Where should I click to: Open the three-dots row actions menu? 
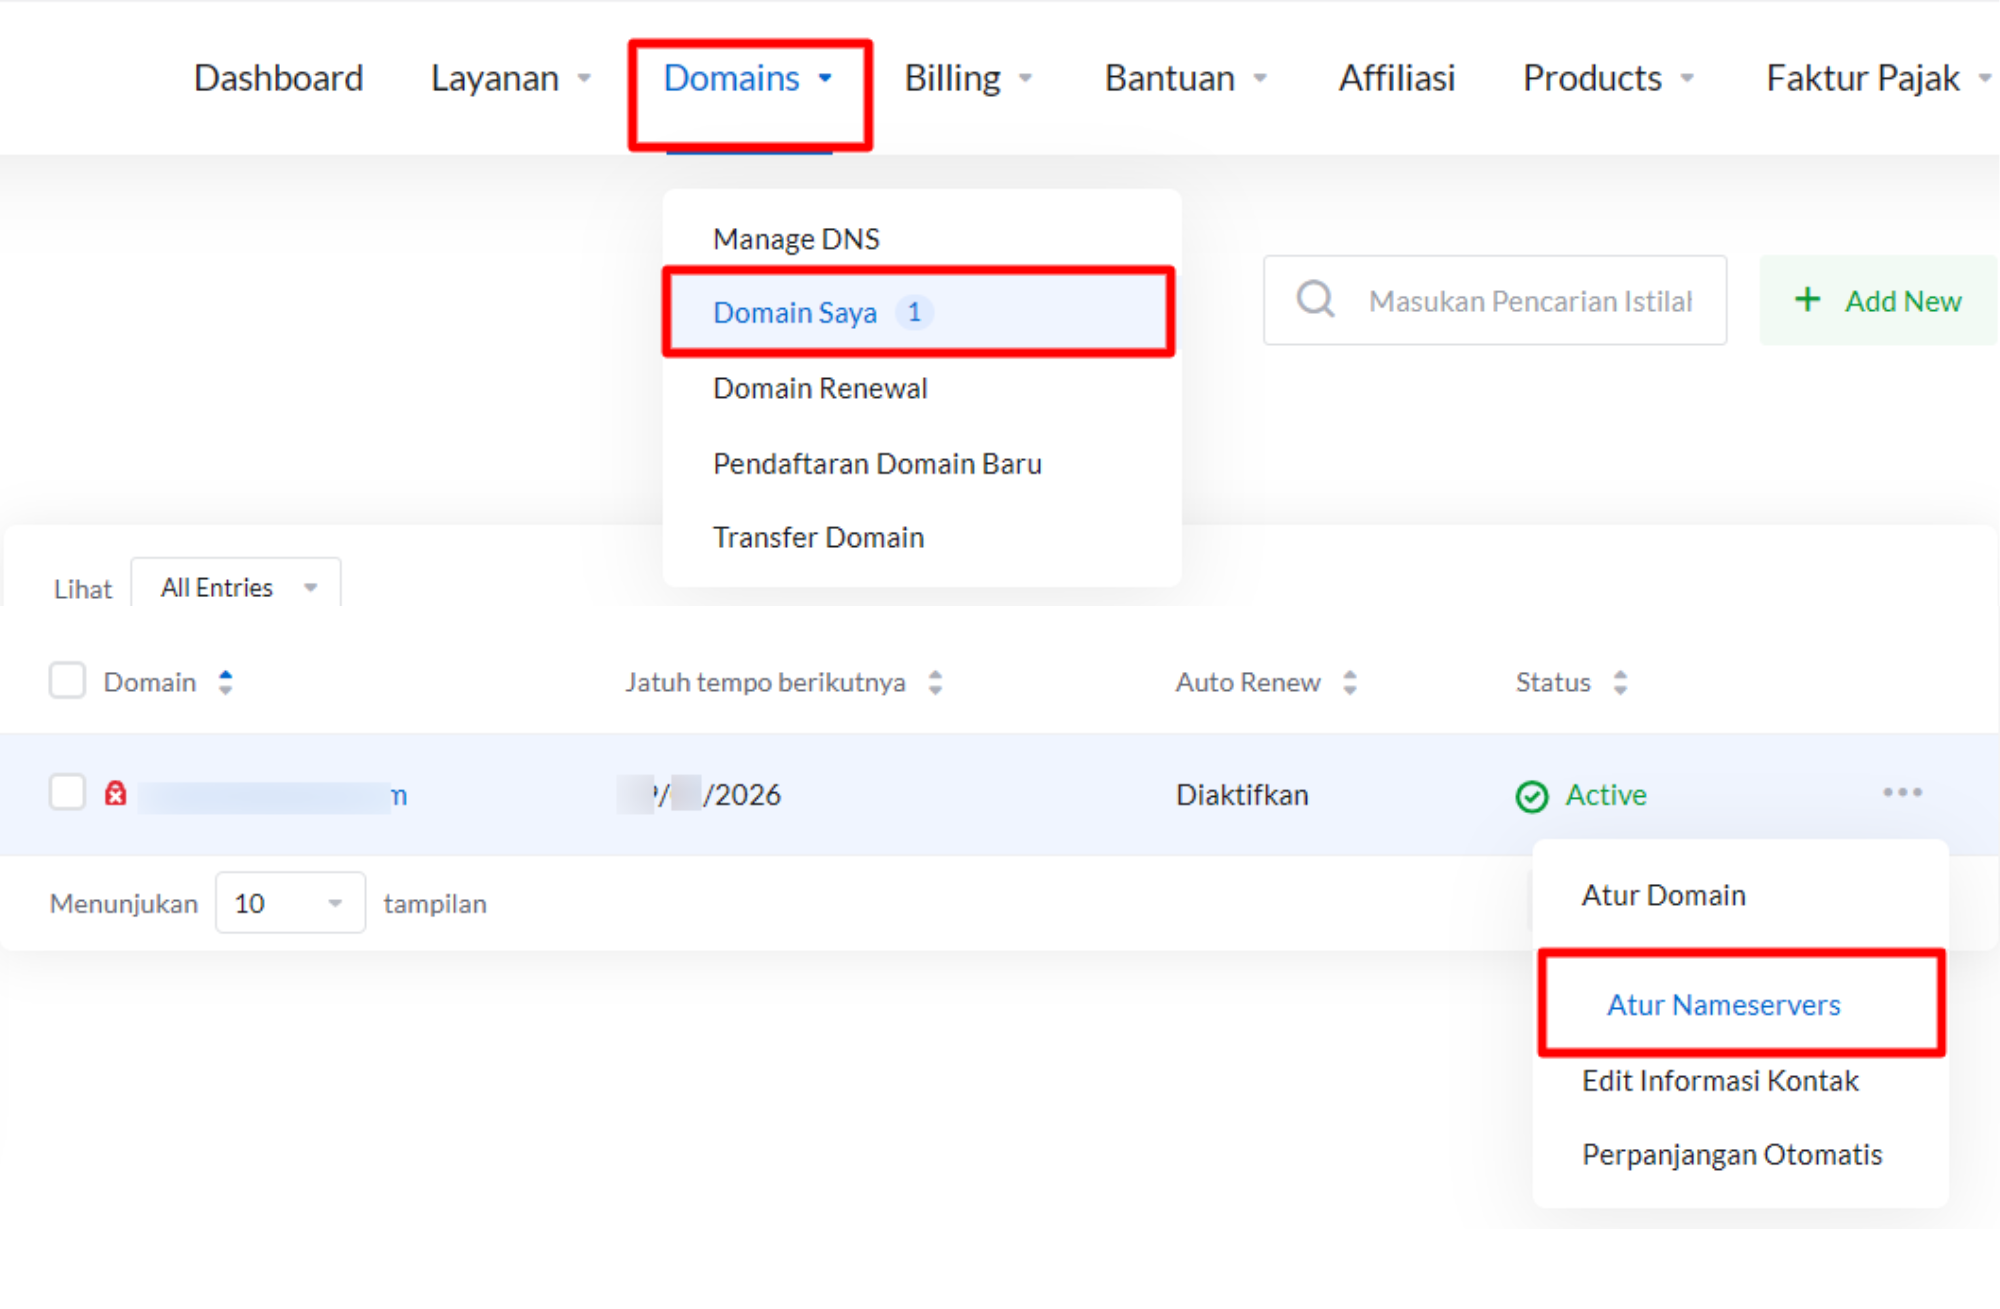1901,793
